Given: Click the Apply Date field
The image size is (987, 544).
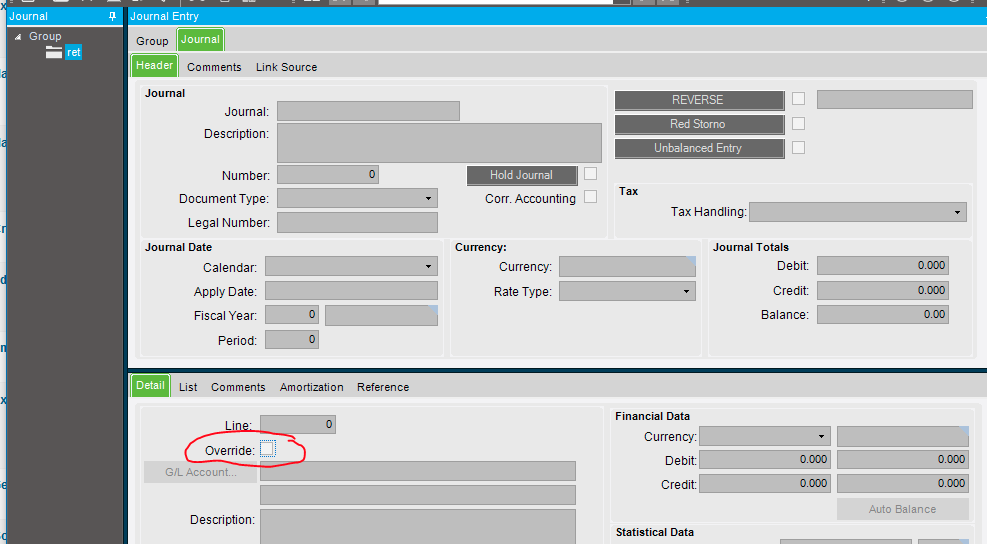Looking at the screenshot, I should pos(351,291).
